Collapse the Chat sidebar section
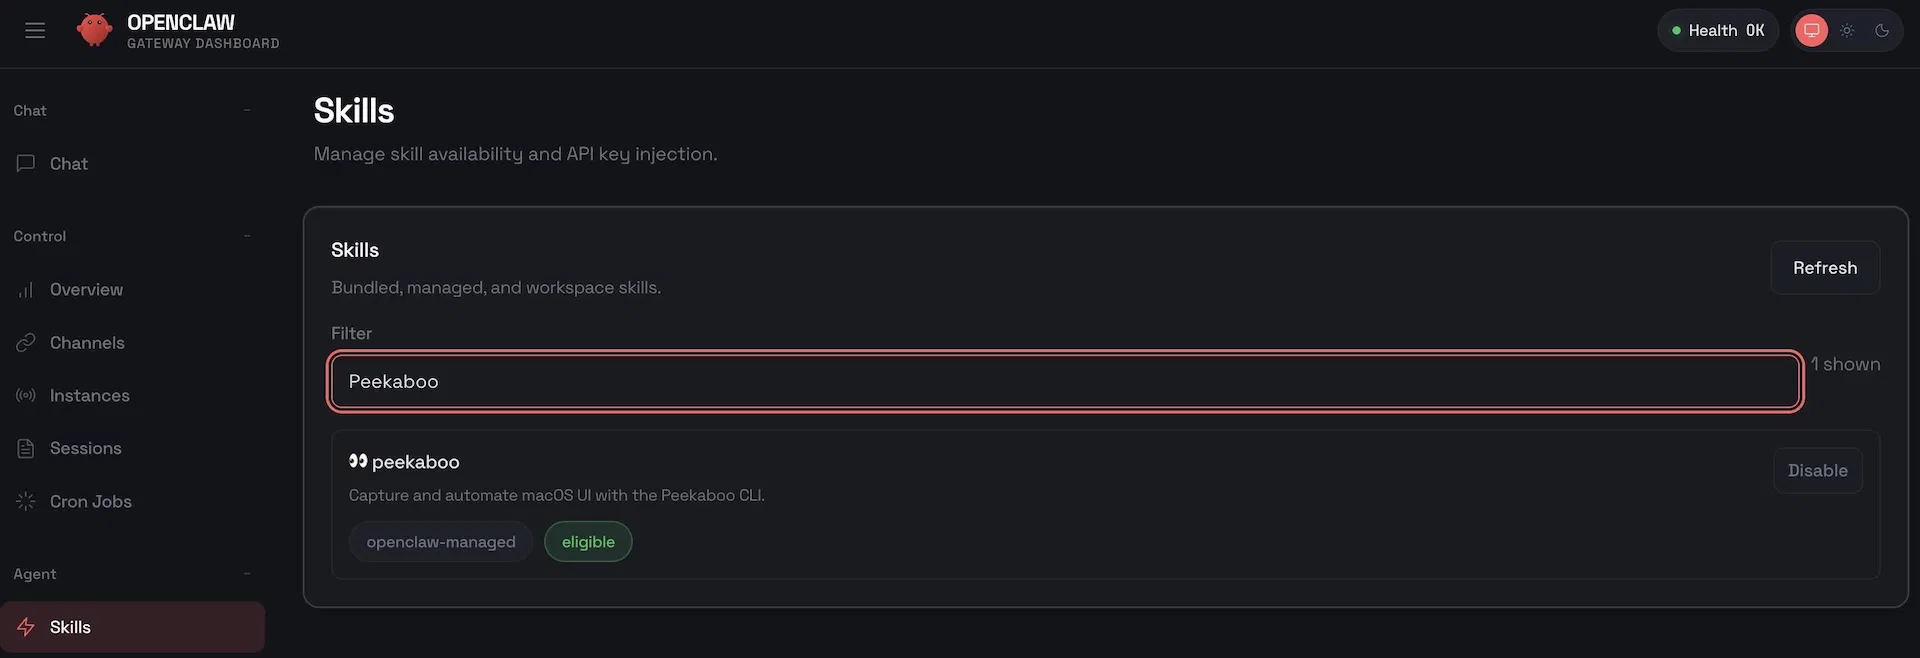Viewport: 1920px width, 658px height. pos(247,110)
